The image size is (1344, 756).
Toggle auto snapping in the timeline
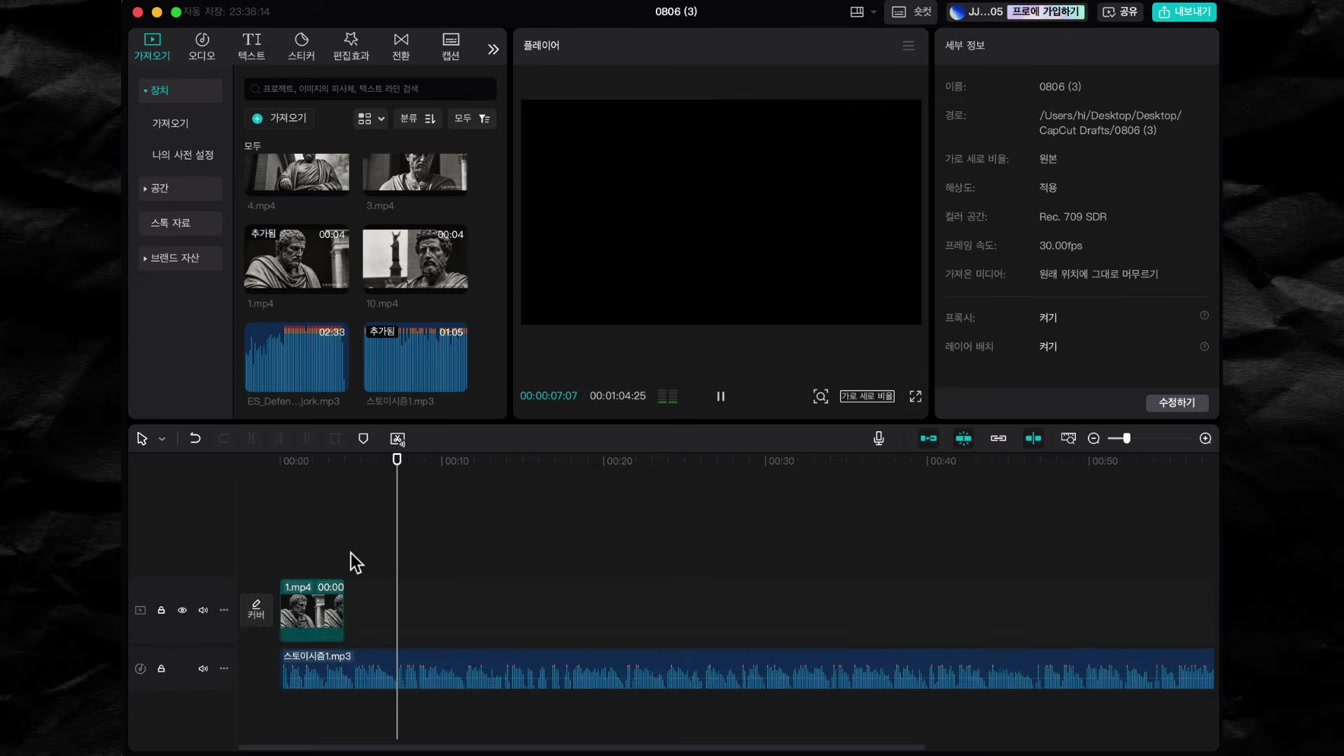pos(963,439)
